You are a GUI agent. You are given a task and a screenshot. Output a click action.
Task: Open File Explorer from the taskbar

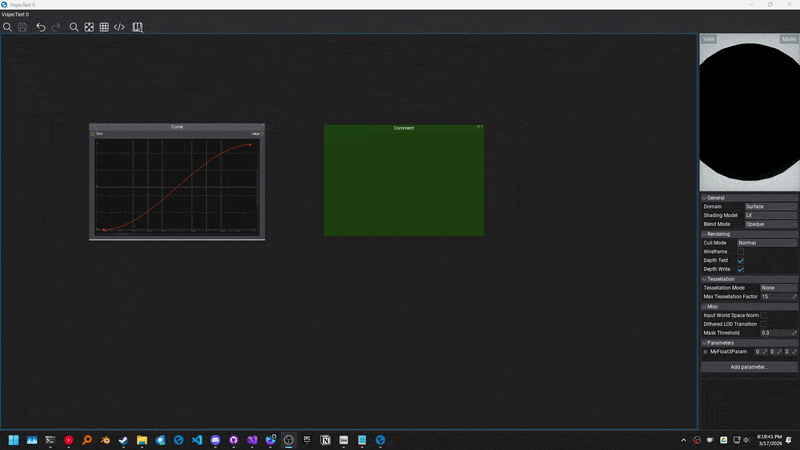click(142, 440)
